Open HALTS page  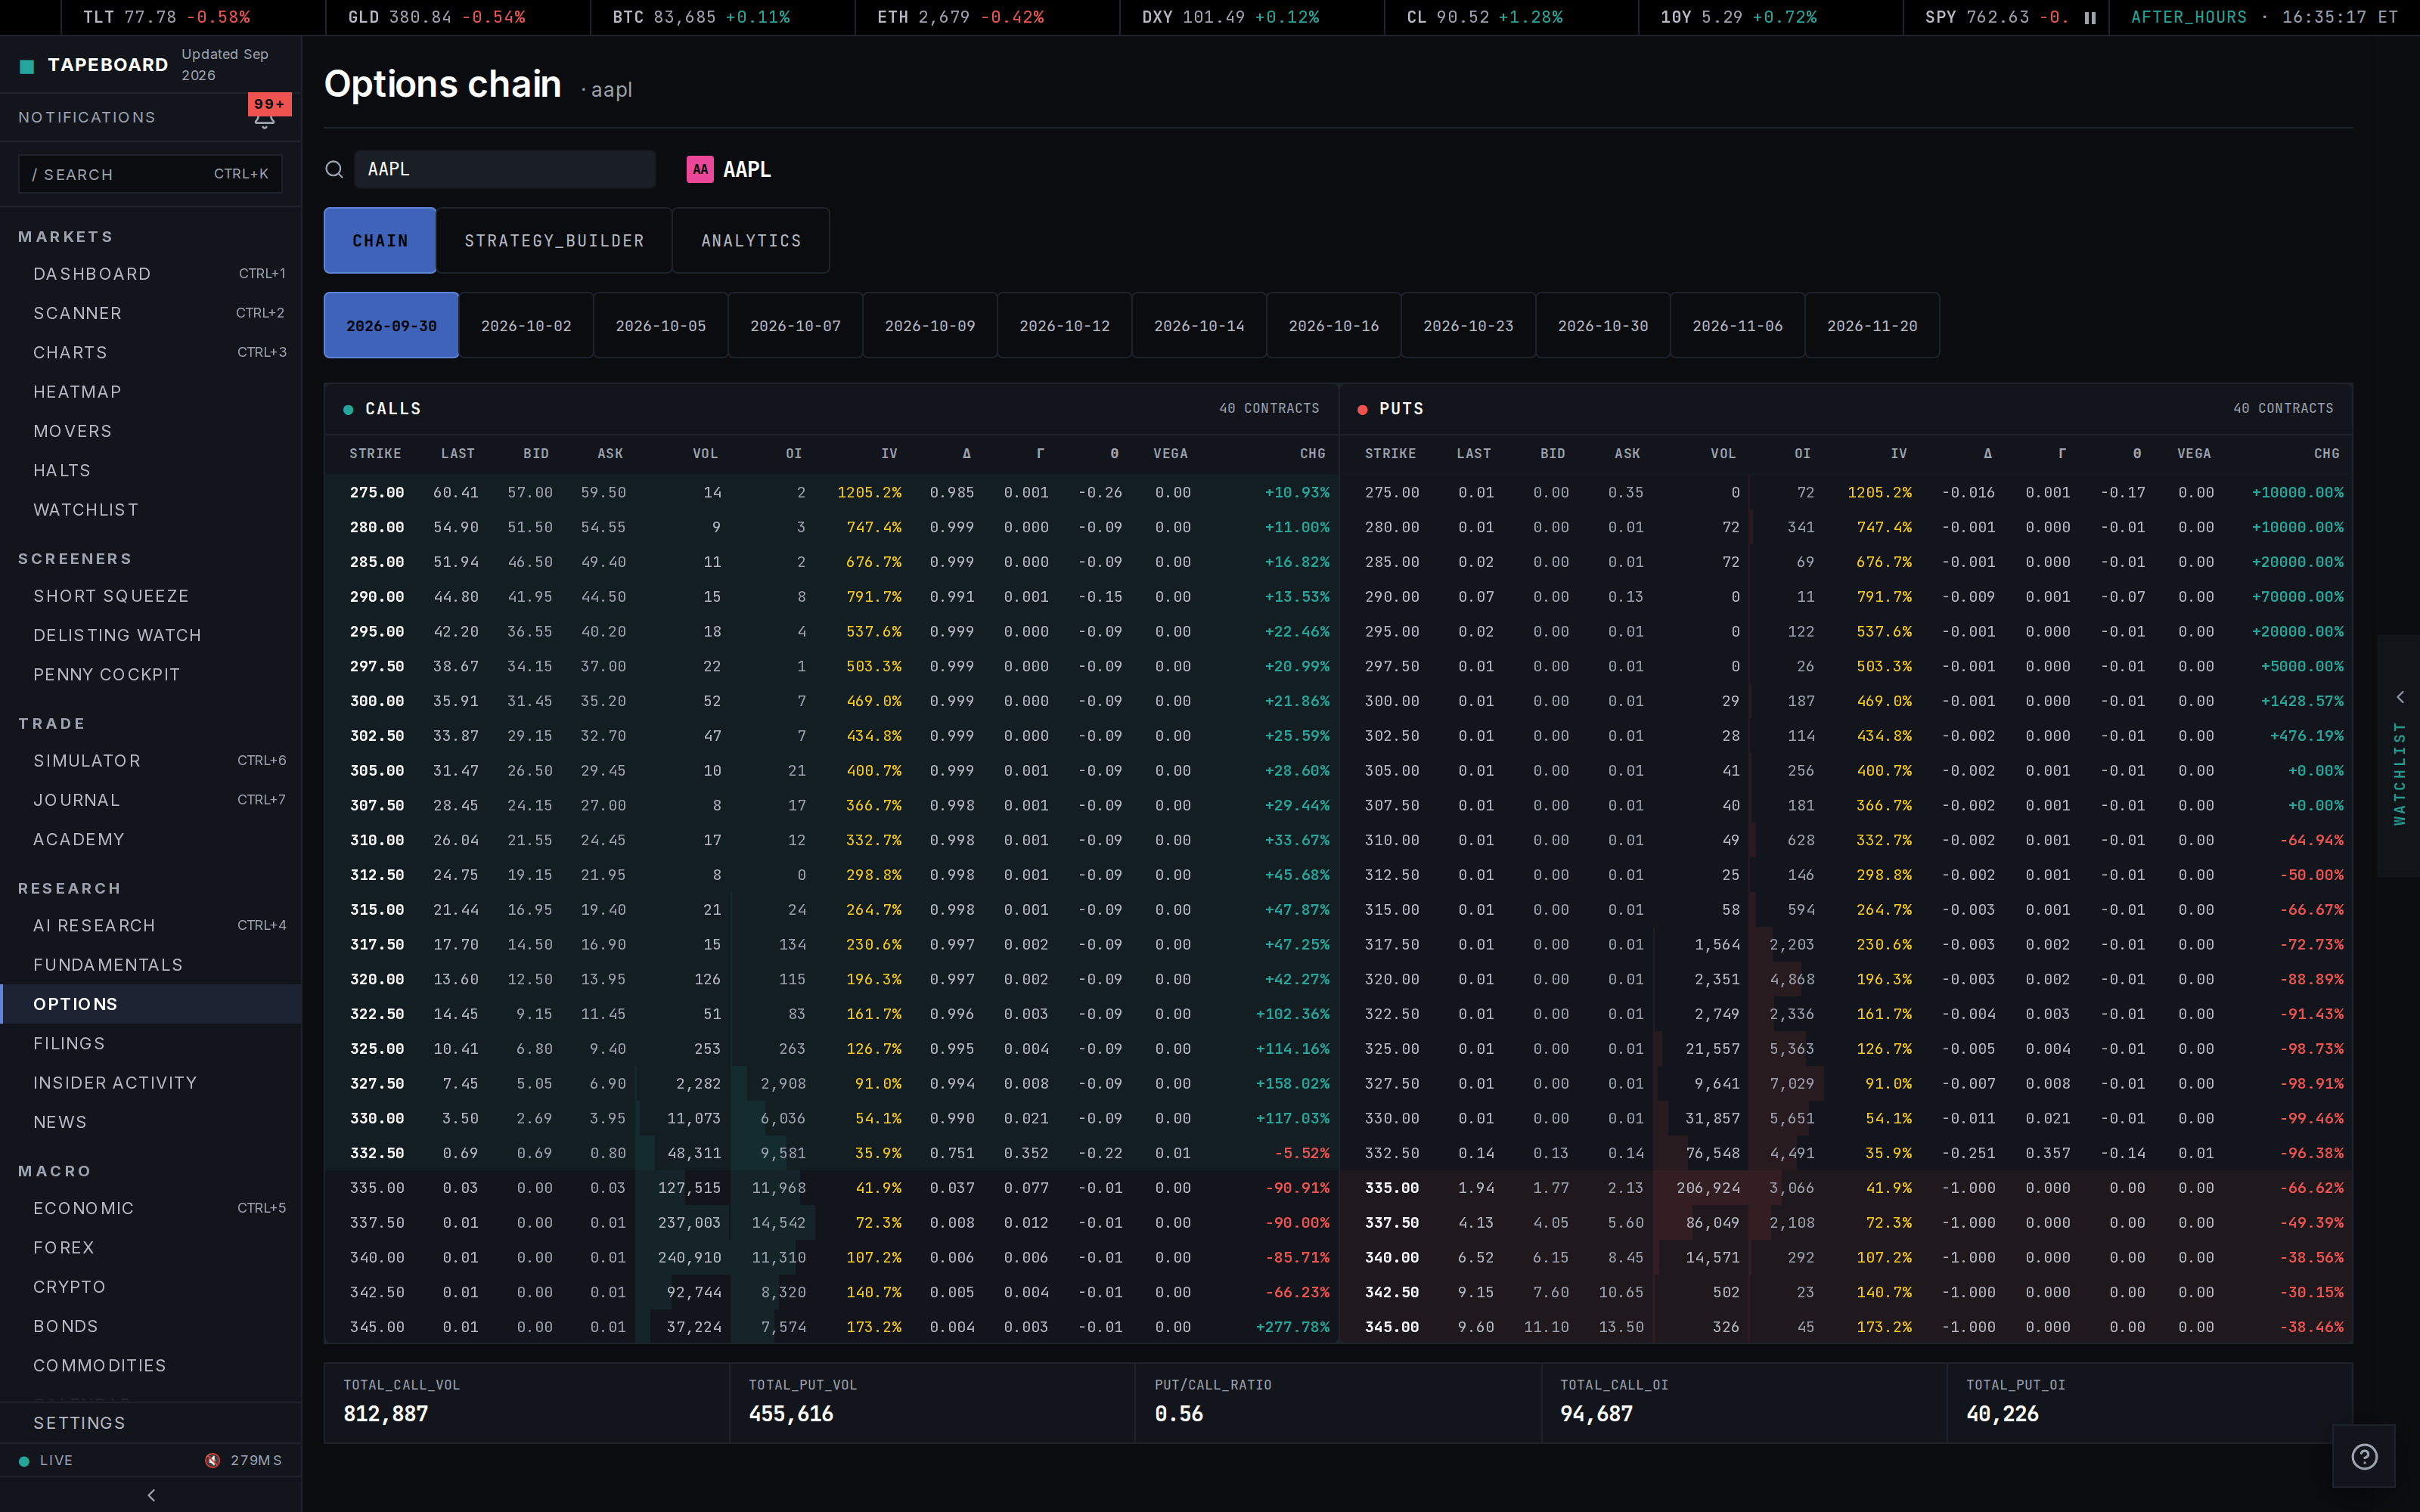[x=151, y=470]
